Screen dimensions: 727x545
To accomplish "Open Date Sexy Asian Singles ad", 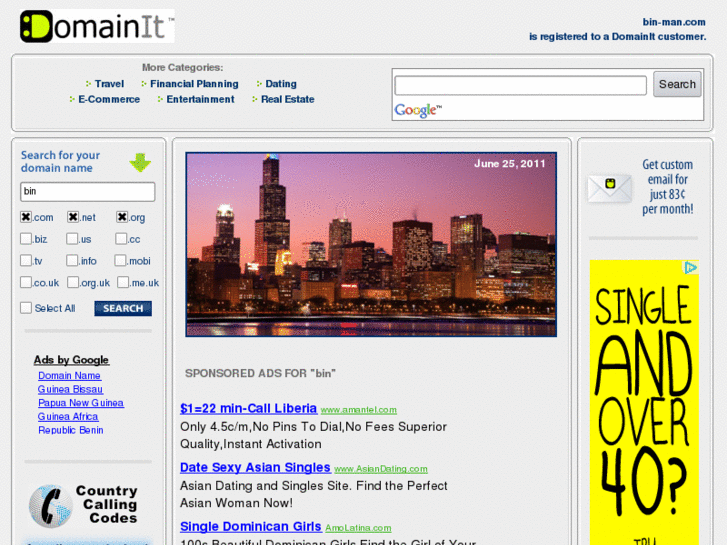I will (255, 468).
